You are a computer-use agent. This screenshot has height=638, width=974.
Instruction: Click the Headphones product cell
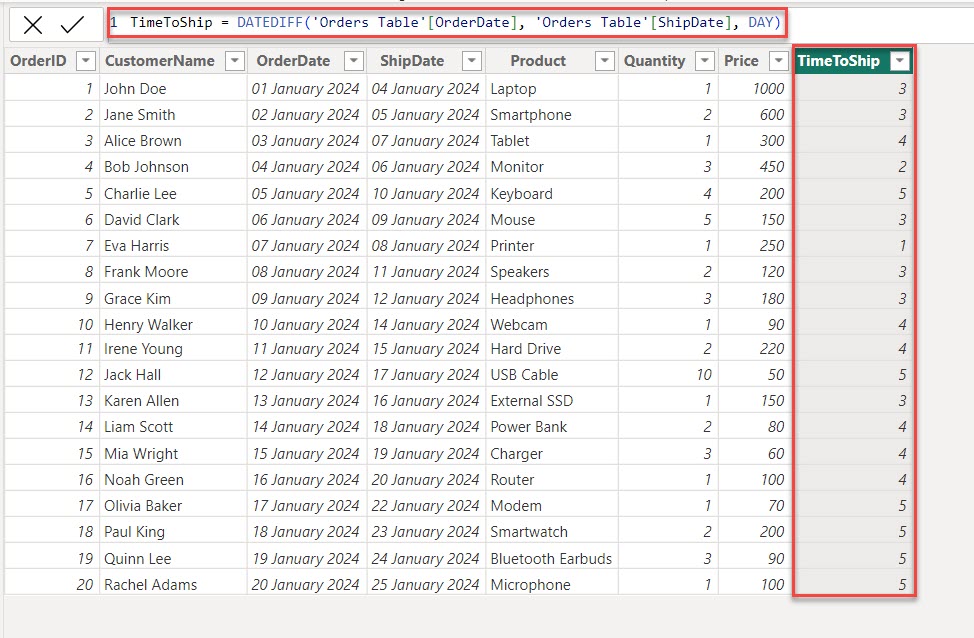pyautogui.click(x=552, y=299)
